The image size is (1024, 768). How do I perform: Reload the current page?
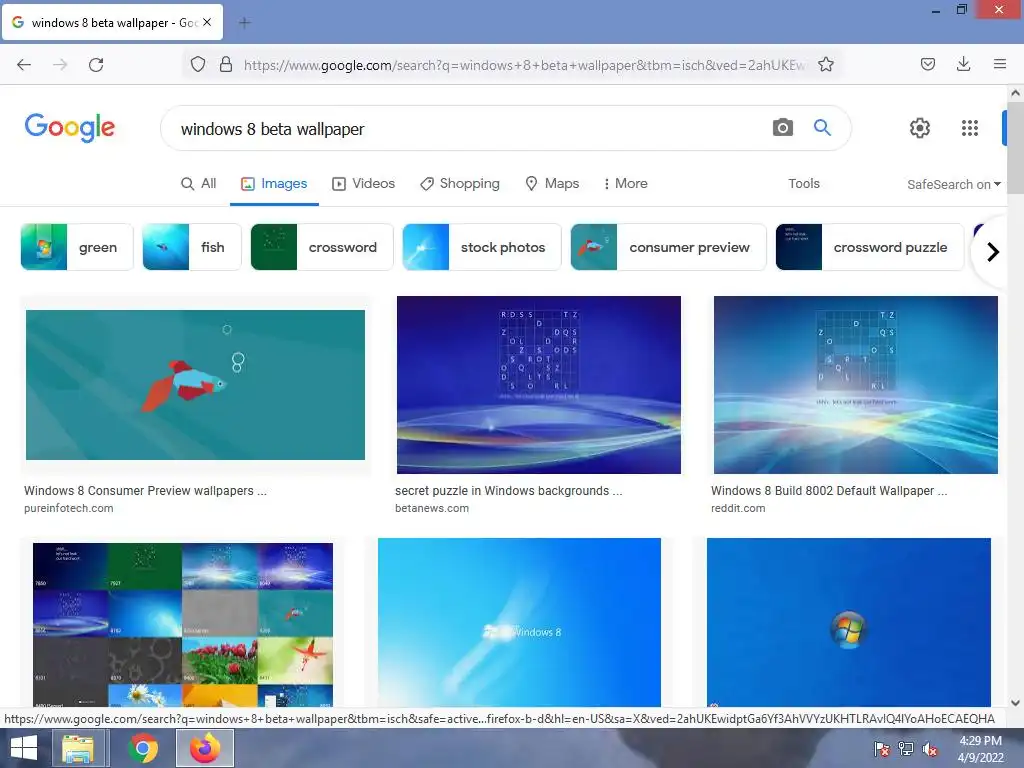pyautogui.click(x=96, y=64)
